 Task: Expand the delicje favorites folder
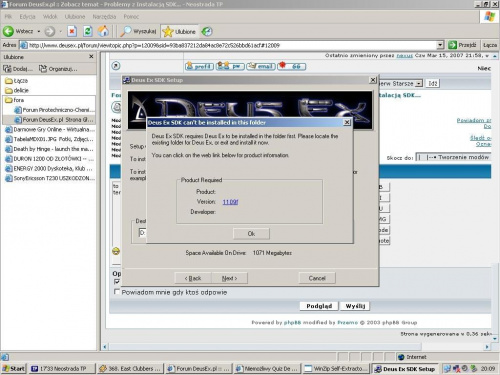[17, 90]
